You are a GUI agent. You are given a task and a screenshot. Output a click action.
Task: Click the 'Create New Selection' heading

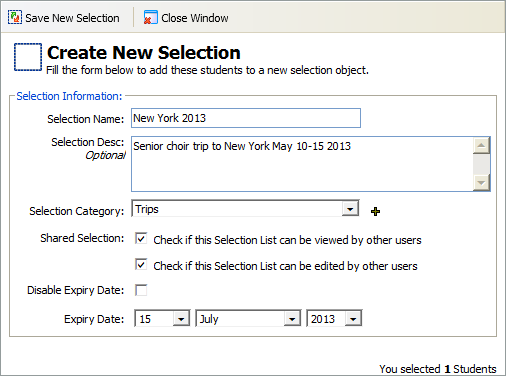pos(144,53)
